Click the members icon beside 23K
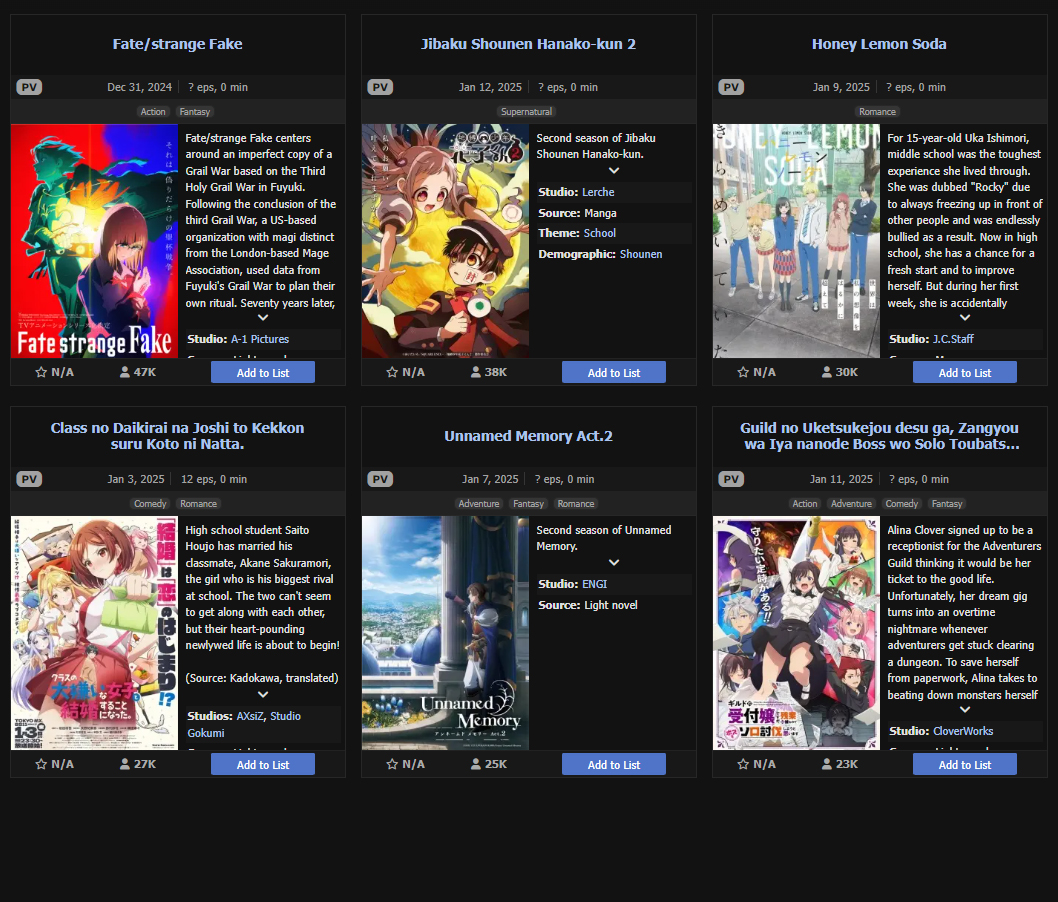Viewport: 1058px width, 902px height. [827, 764]
